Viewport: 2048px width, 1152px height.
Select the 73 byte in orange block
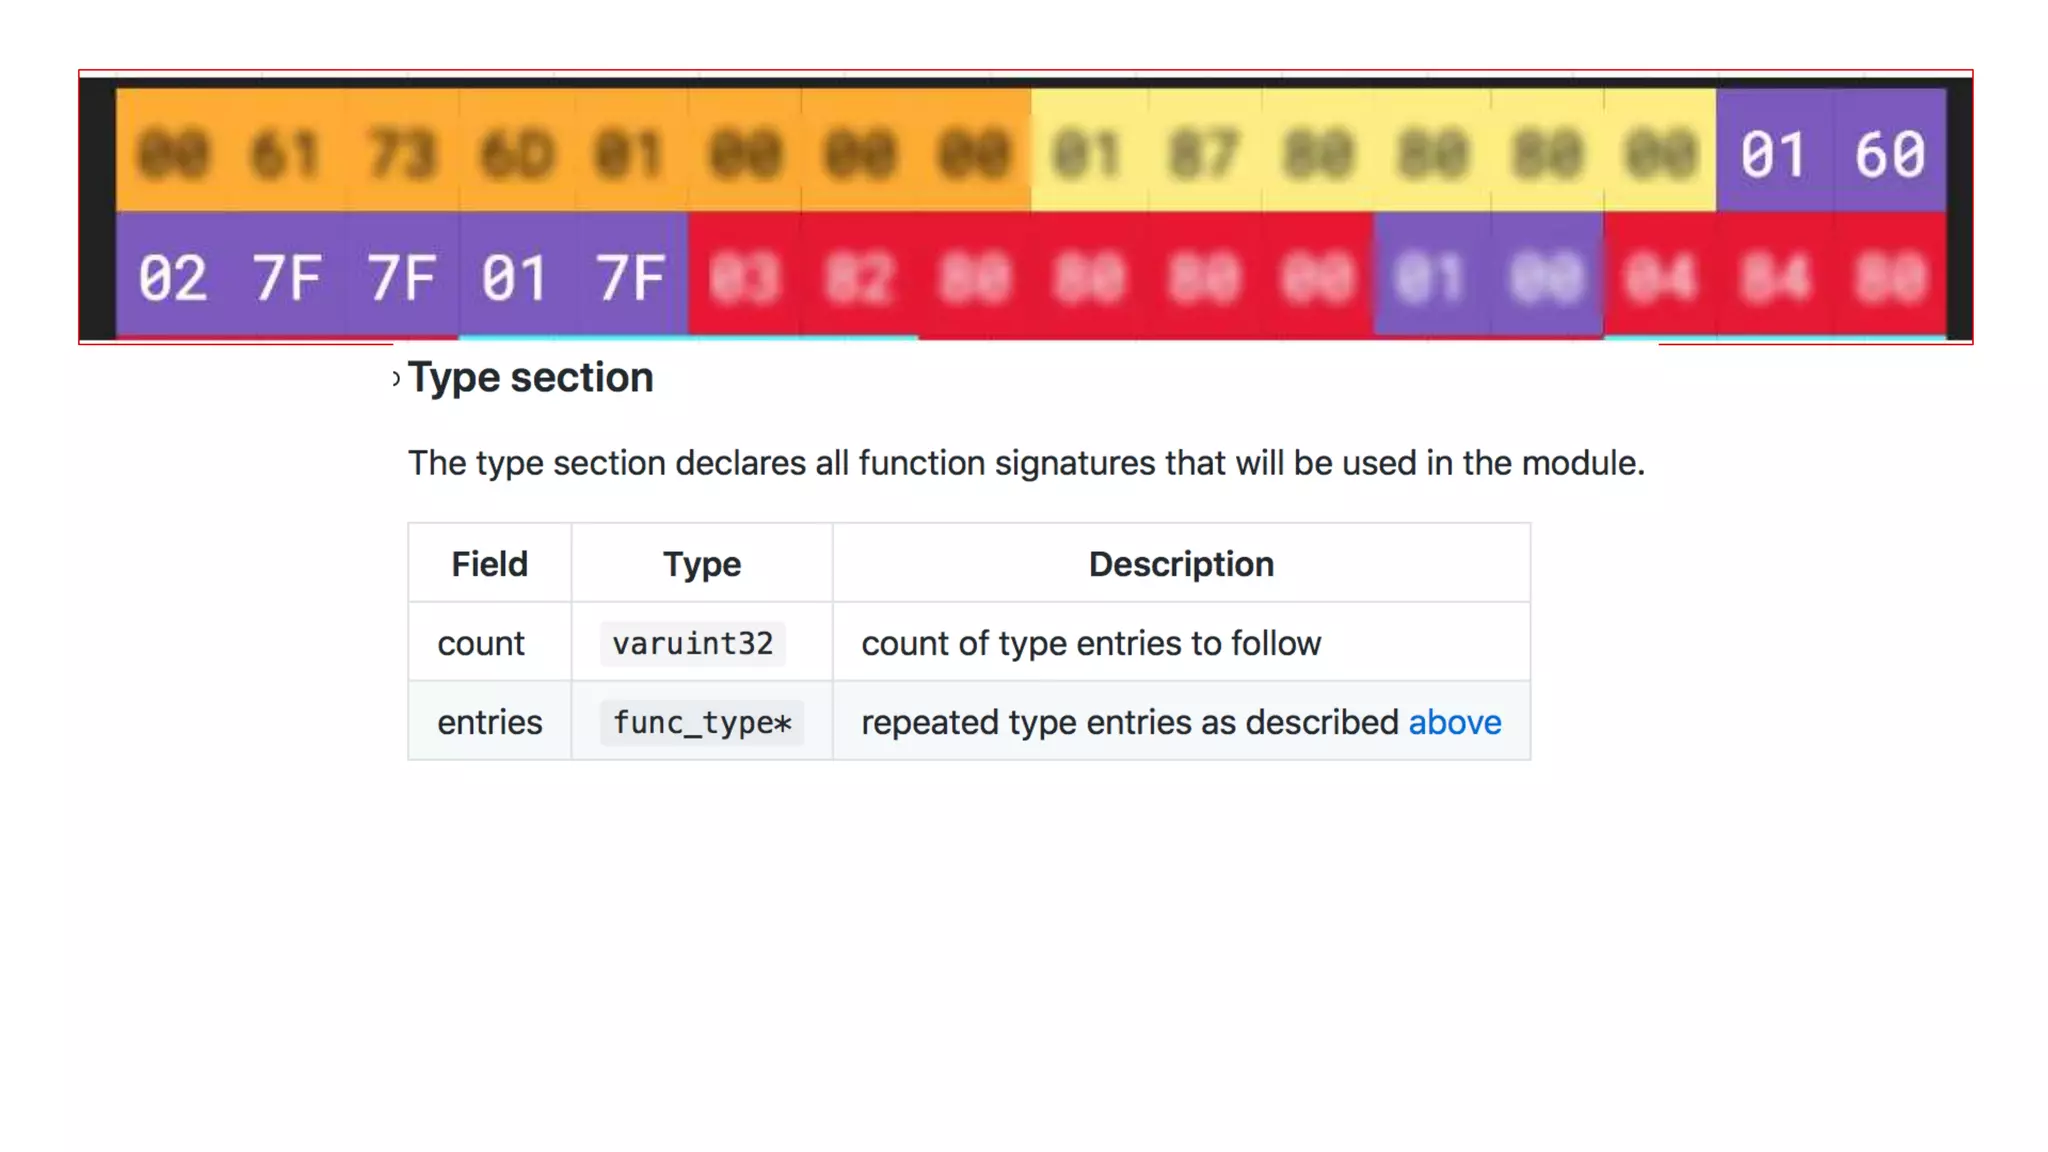(x=401, y=155)
